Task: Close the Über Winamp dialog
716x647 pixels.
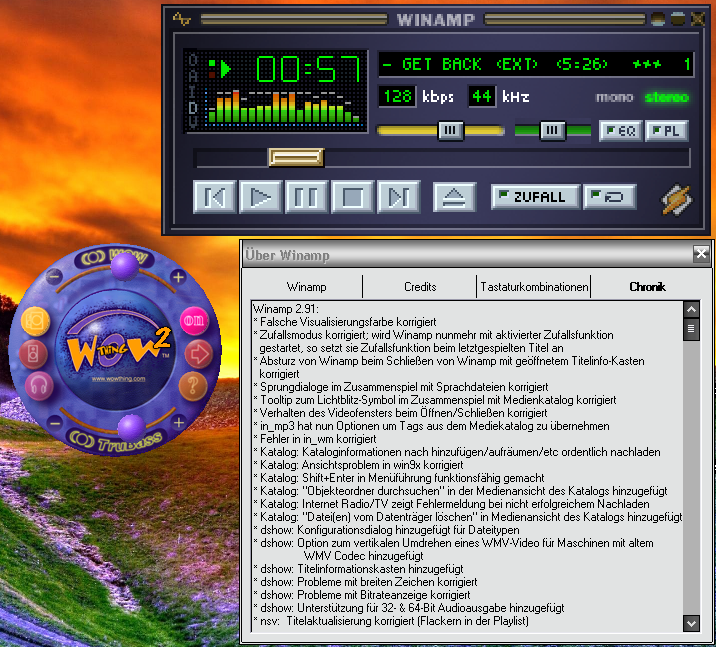Action: tap(701, 253)
